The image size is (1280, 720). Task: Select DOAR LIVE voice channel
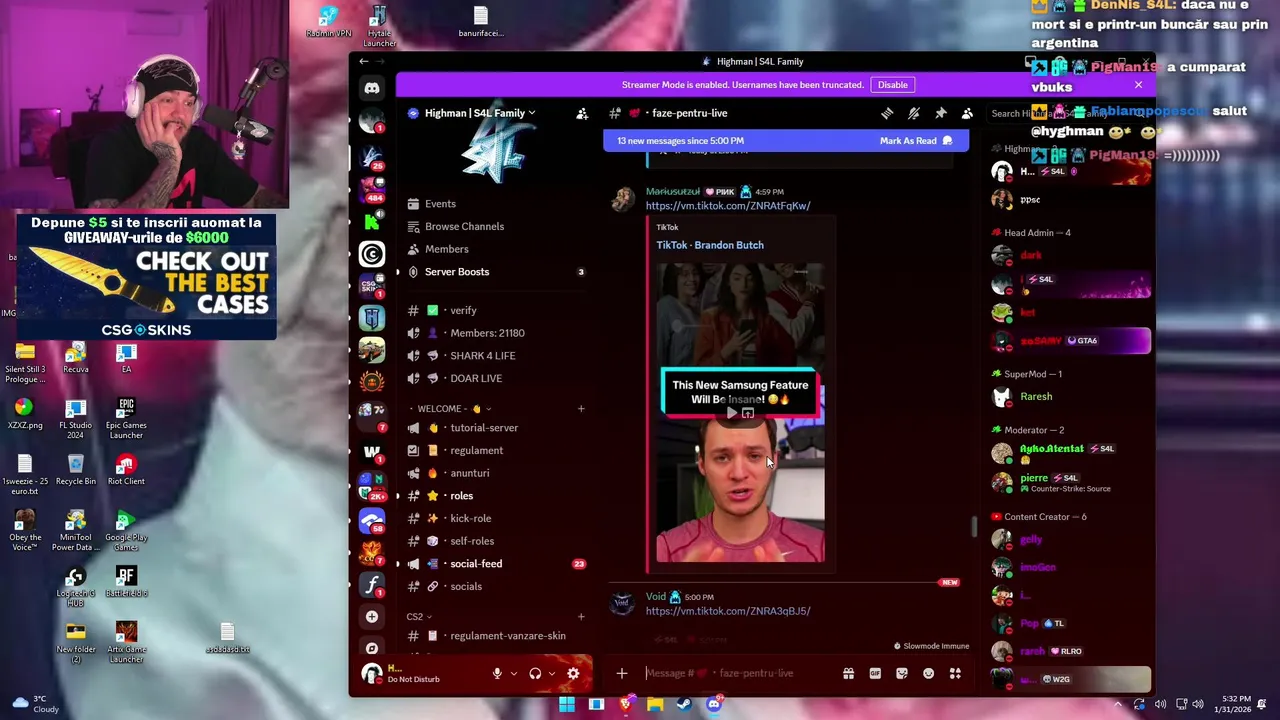476,378
